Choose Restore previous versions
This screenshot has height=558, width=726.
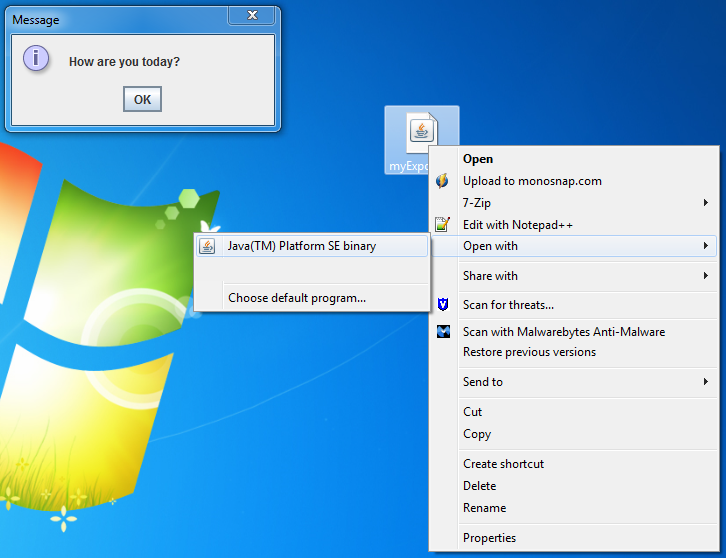[574, 352]
